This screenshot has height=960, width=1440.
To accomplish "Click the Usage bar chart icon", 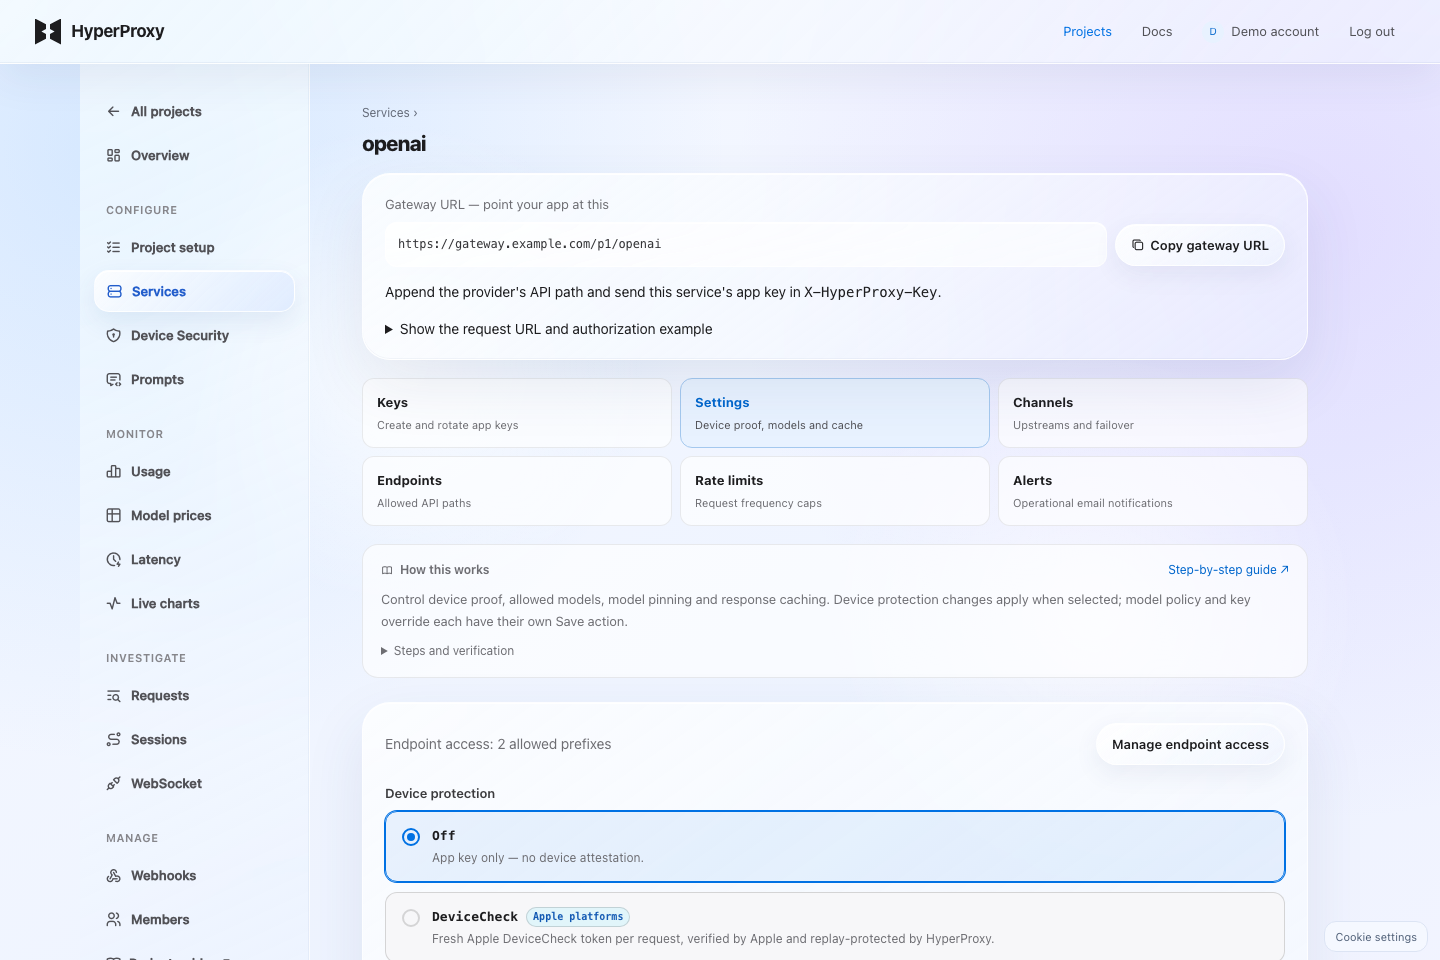I will pyautogui.click(x=114, y=472).
